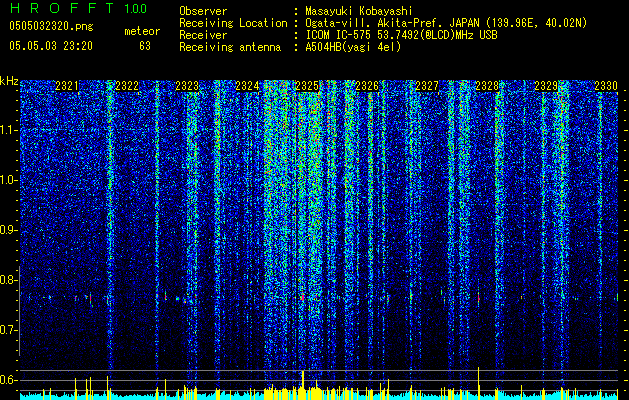Screen dimensions: 629x400
Task: Click the 1.1 kHz axis label
Action: tap(7, 130)
